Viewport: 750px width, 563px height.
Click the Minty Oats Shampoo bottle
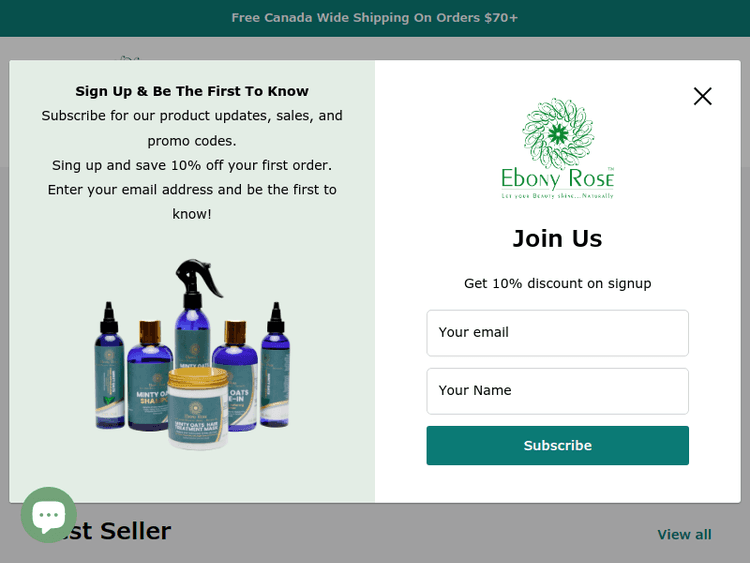pyautogui.click(x=149, y=375)
